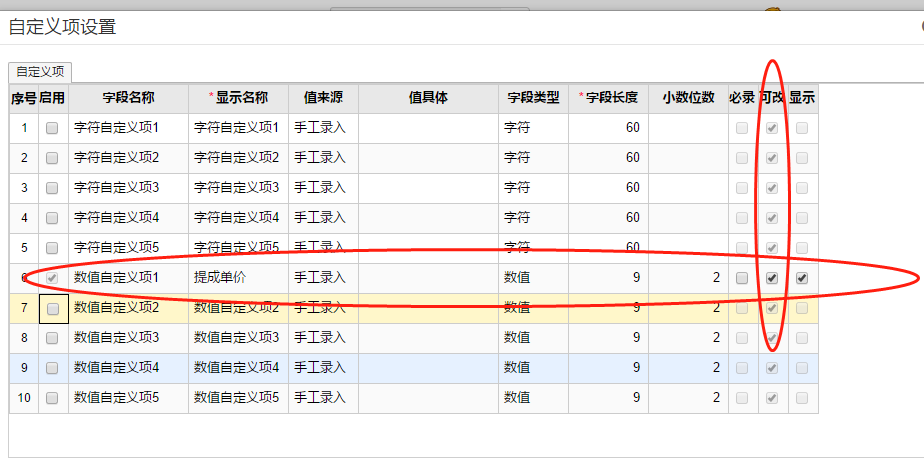924x465 pixels.
Task: Tick 启用 checkbox for 数值自定义项3
Action: (52, 338)
